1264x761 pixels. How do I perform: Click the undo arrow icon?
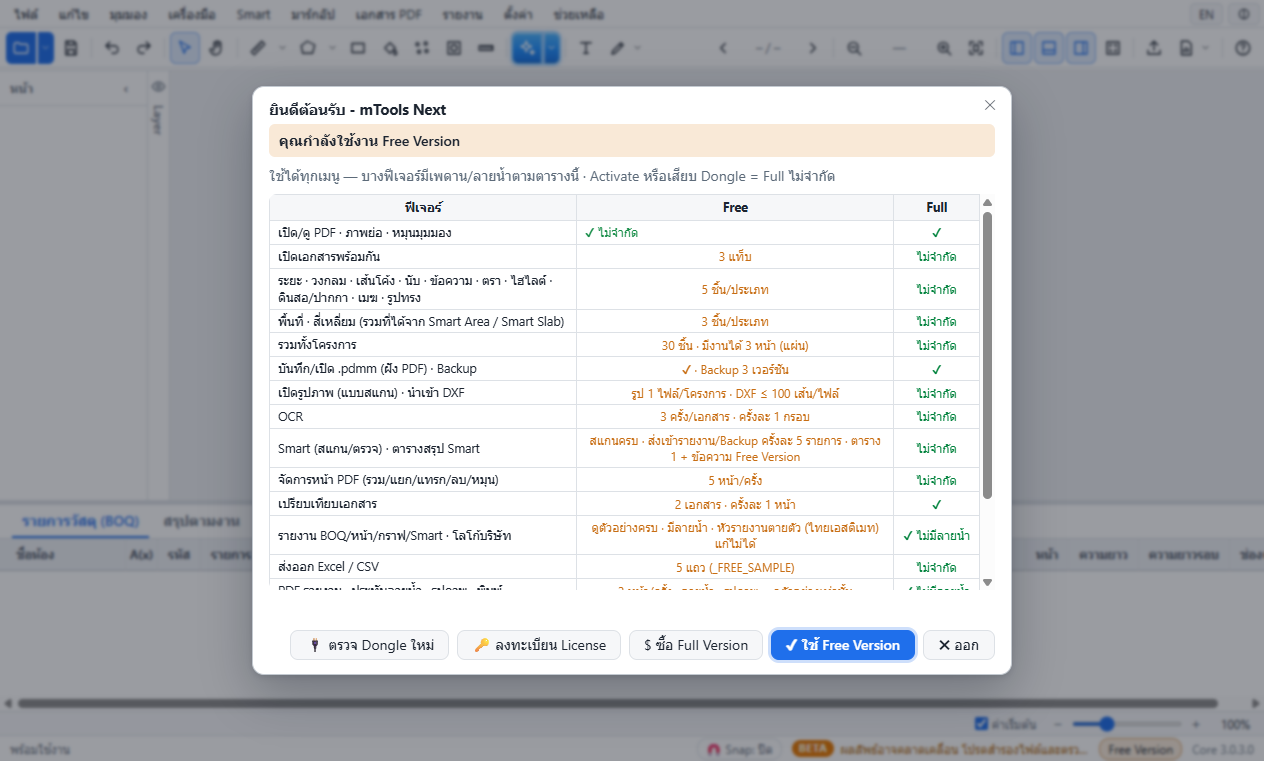click(112, 48)
